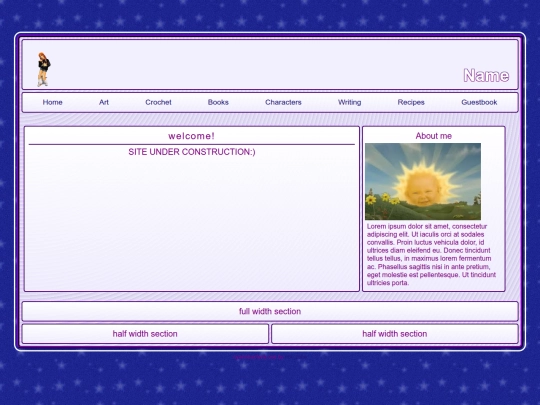Click the 'full width section' box
Viewport: 540px width, 405px height.
(x=270, y=311)
